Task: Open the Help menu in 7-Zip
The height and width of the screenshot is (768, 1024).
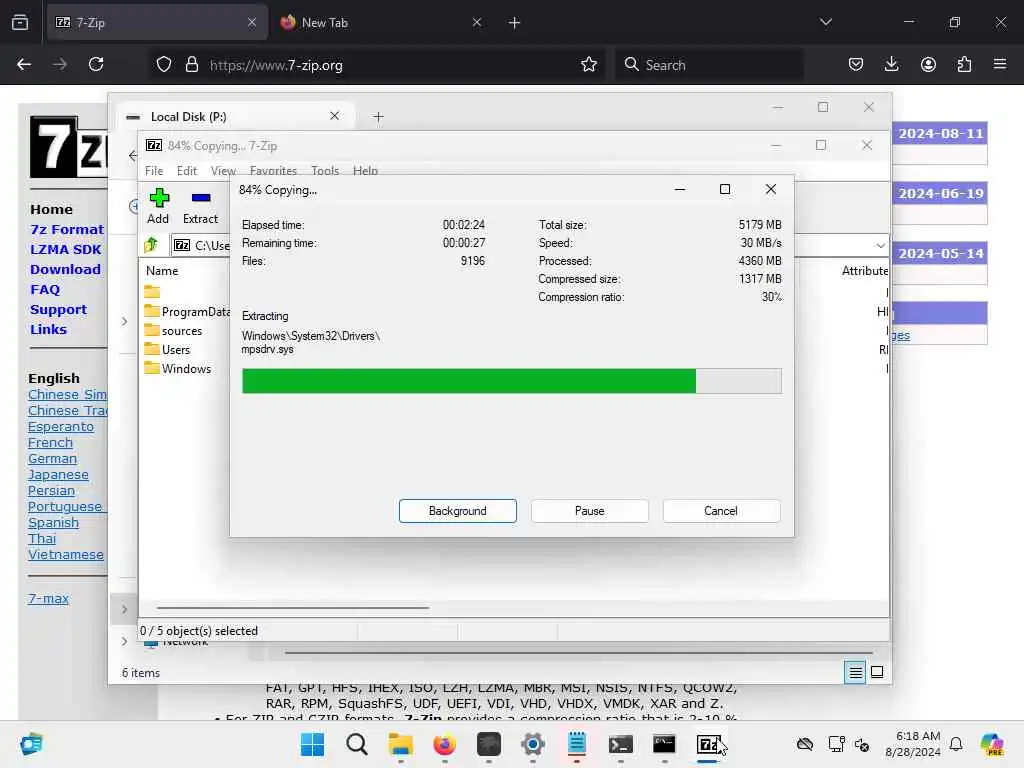Action: (365, 170)
